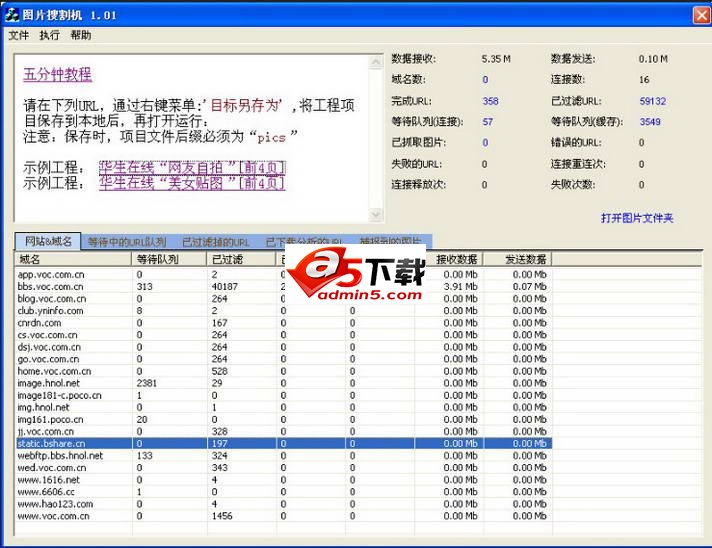Select the img.hnol.net row

point(283,407)
